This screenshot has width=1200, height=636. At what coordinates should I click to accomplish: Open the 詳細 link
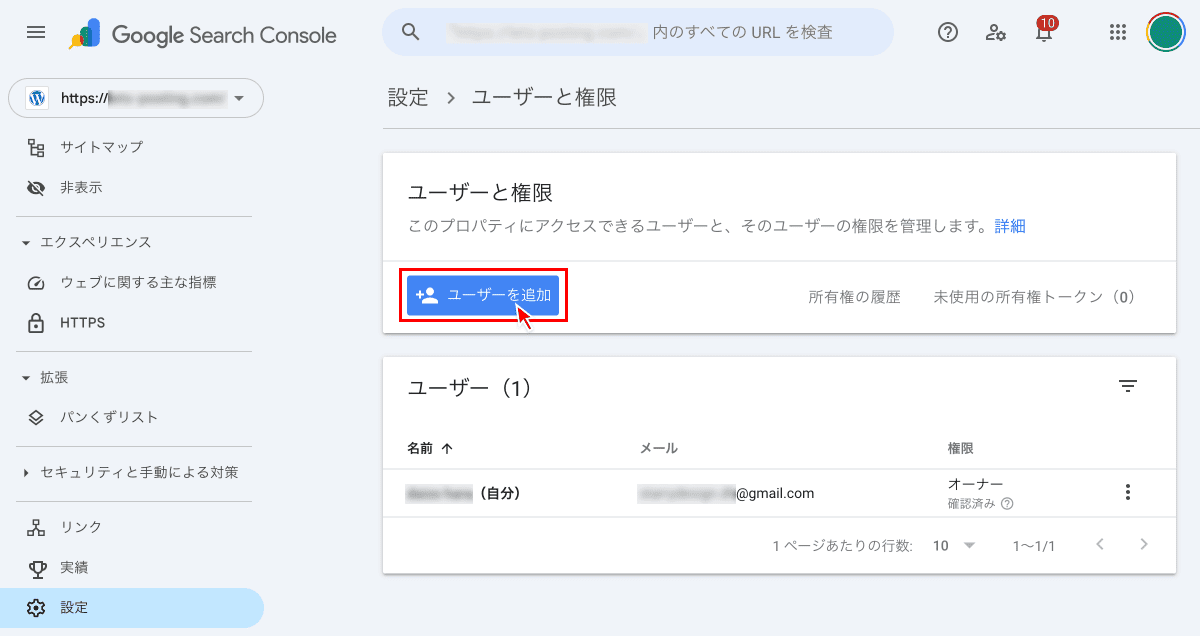click(1009, 226)
